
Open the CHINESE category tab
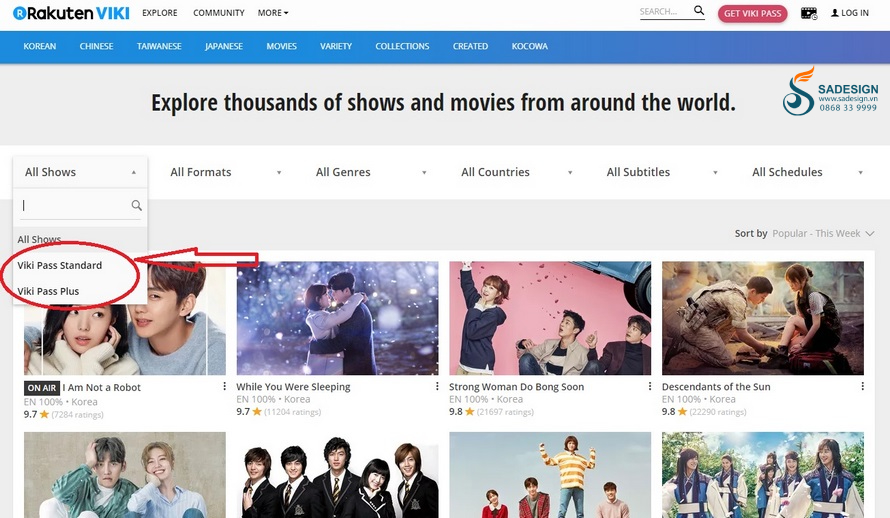coord(96,46)
